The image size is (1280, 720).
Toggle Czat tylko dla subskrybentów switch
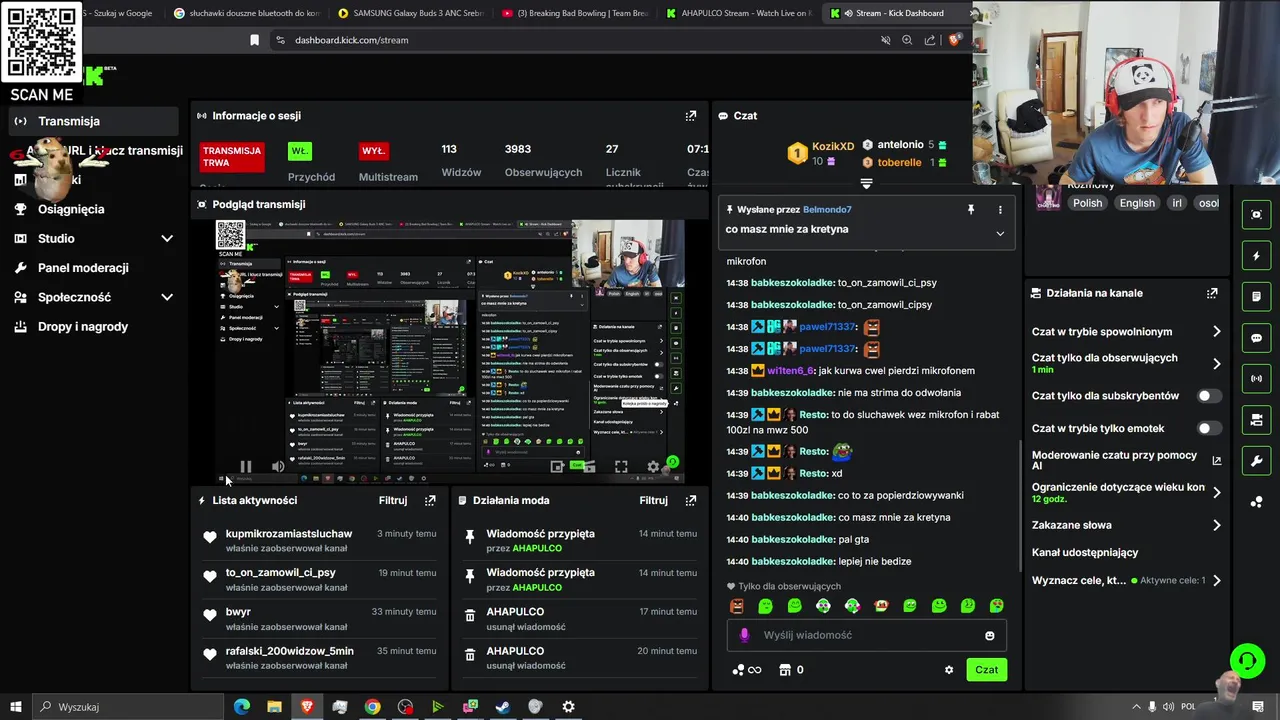(1209, 396)
